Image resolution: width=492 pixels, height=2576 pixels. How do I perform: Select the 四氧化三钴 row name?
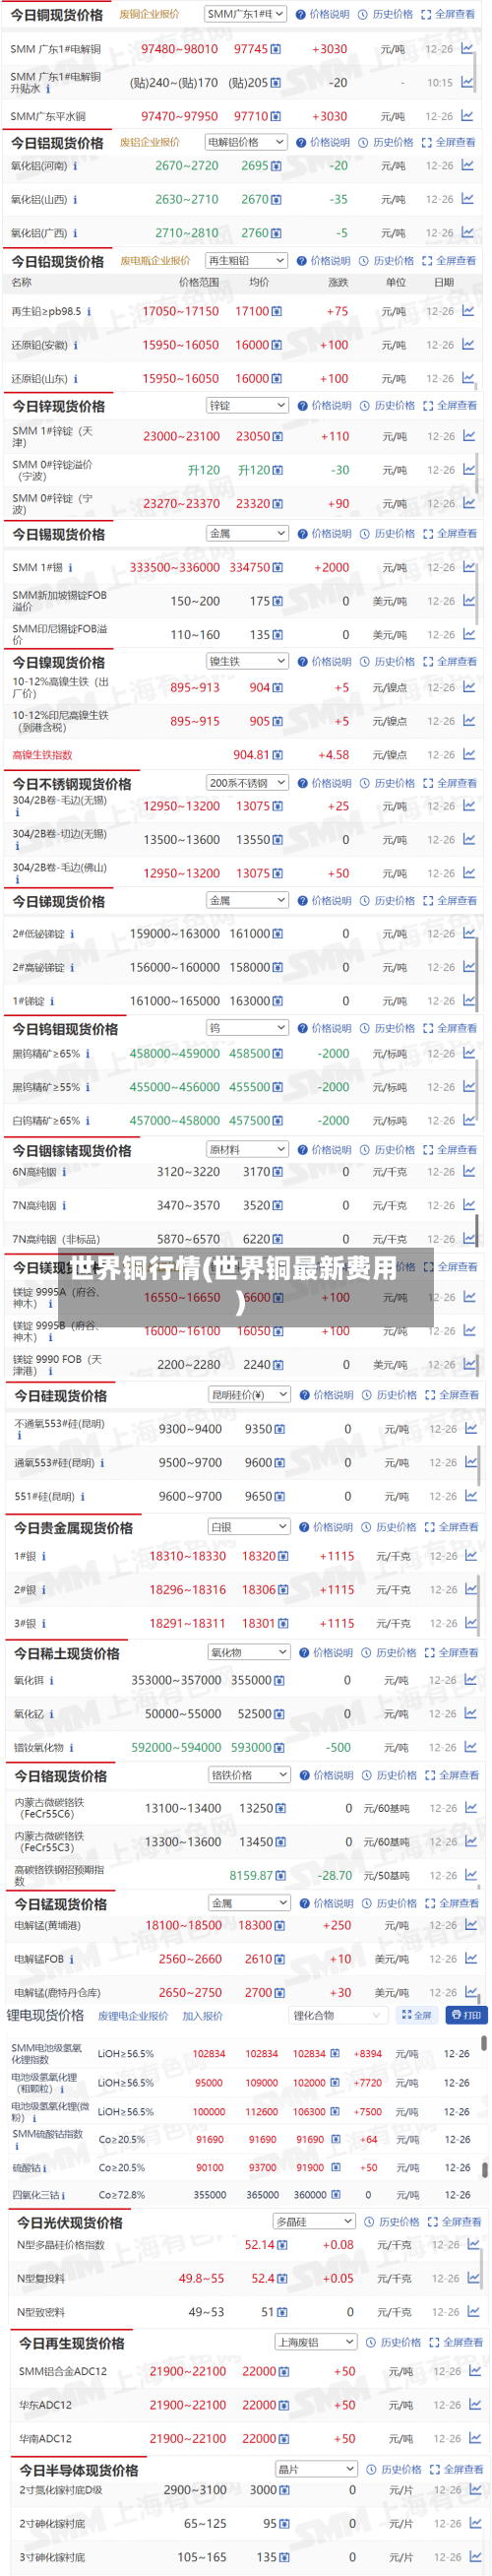pos(35,2194)
